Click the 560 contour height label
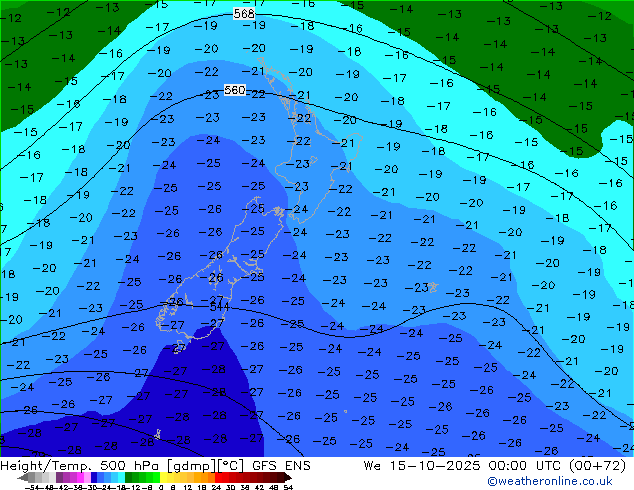634x490 pixels. tap(235, 90)
